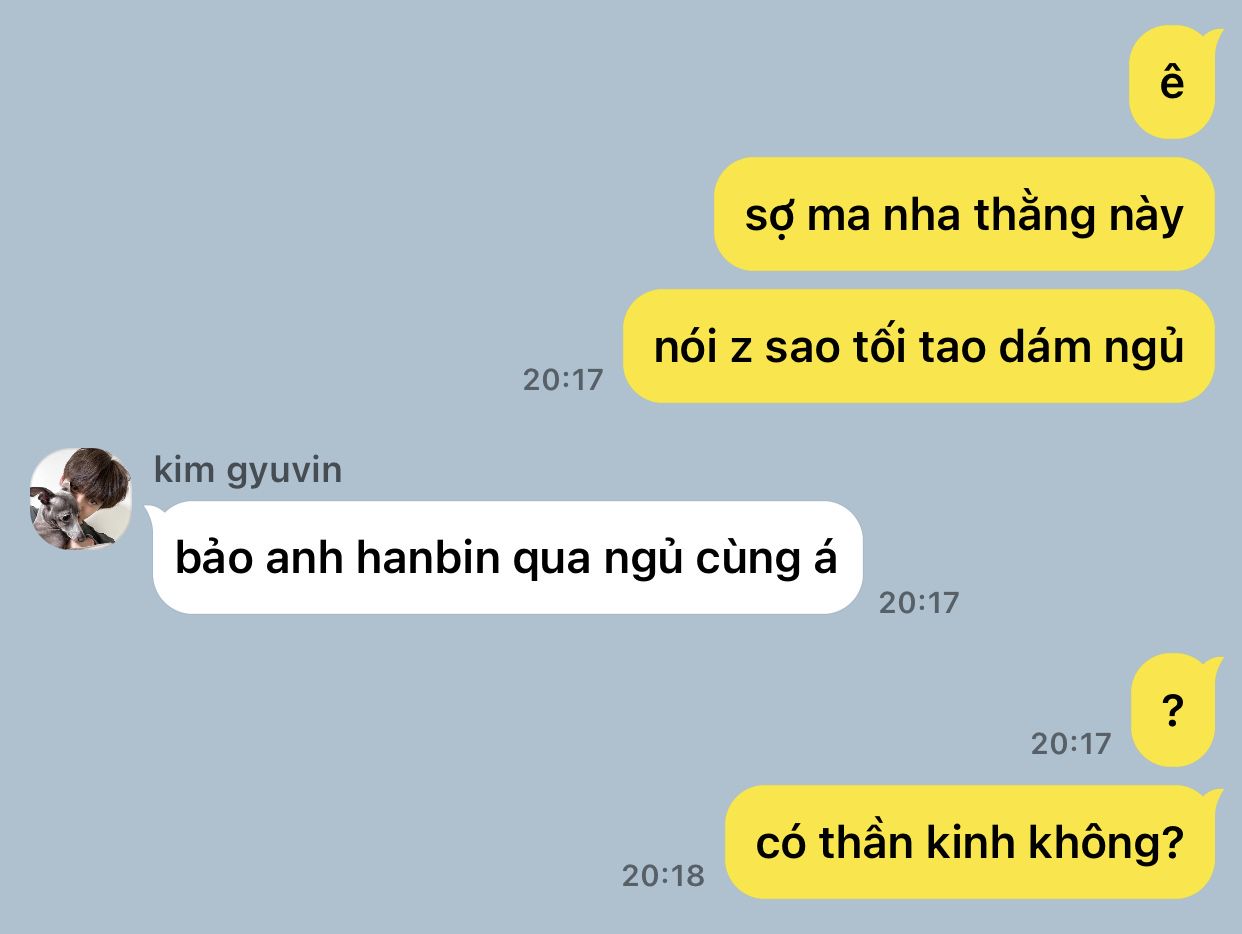
Task: Click the word 'dám' in the yellow message
Action: (x=1025, y=346)
